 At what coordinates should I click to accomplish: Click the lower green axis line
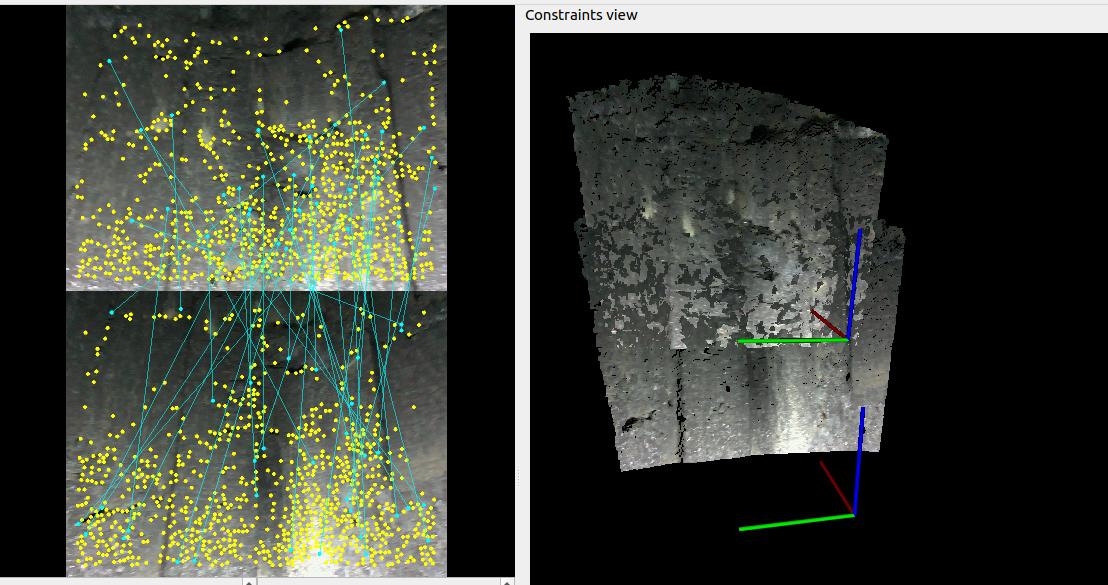point(795,521)
